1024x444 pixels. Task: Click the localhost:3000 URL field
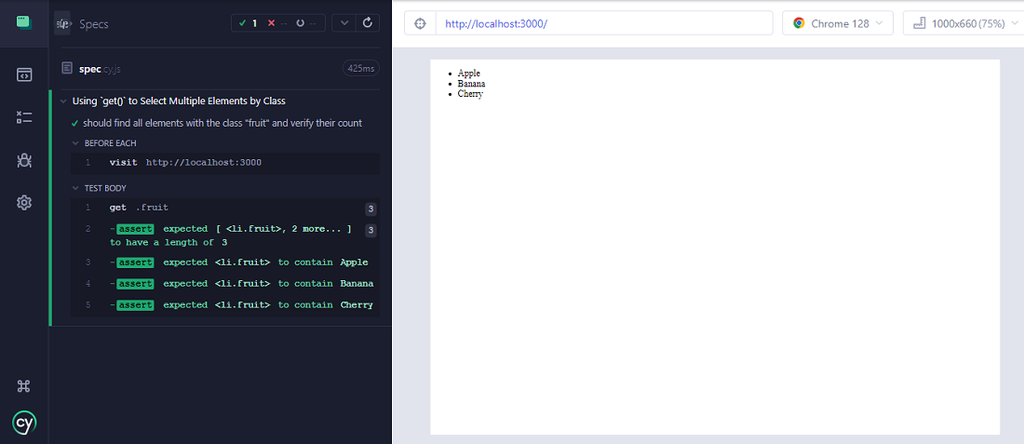[x=604, y=24]
